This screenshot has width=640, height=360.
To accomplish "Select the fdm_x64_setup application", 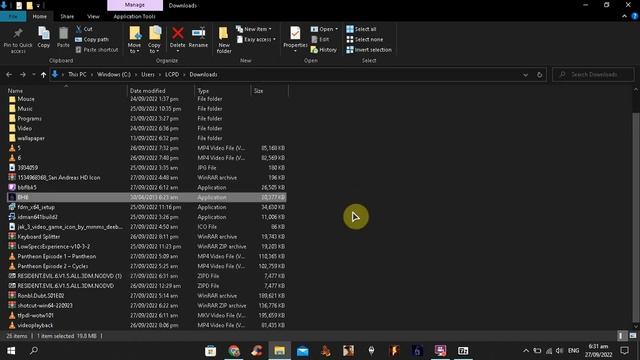I will pyautogui.click(x=36, y=207).
